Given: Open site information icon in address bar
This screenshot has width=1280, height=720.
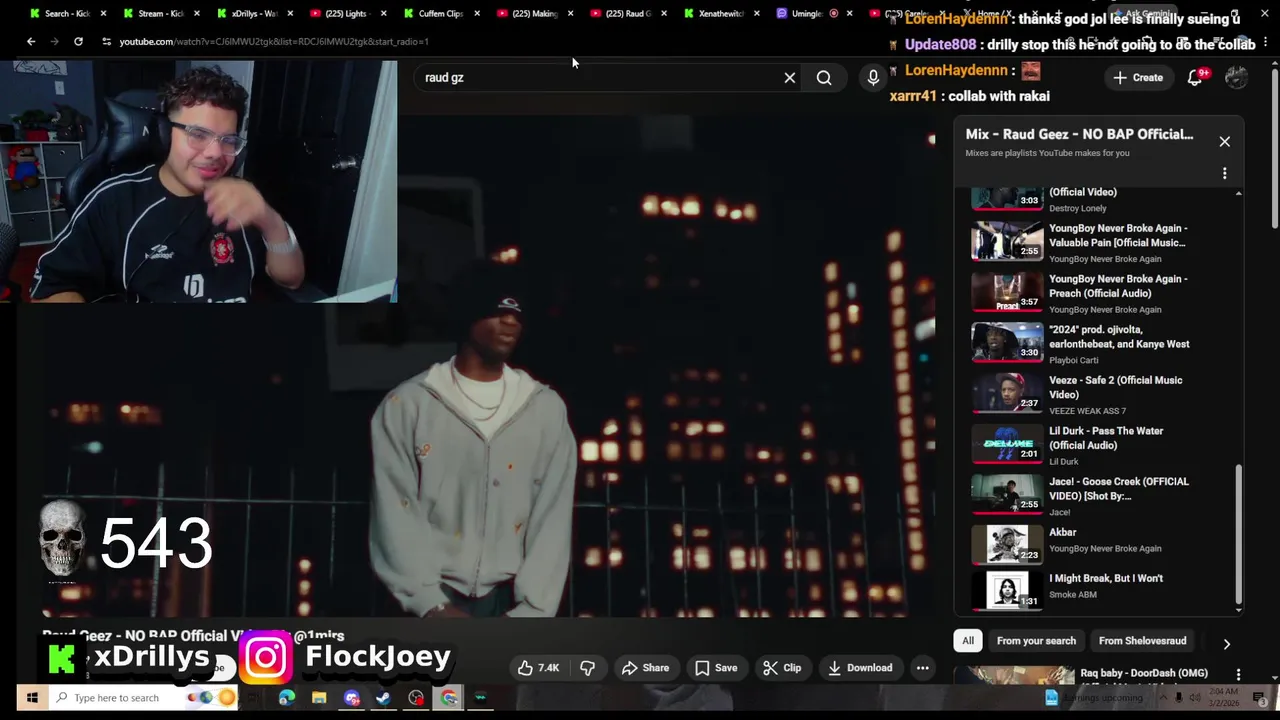Looking at the screenshot, I should pyautogui.click(x=106, y=41).
